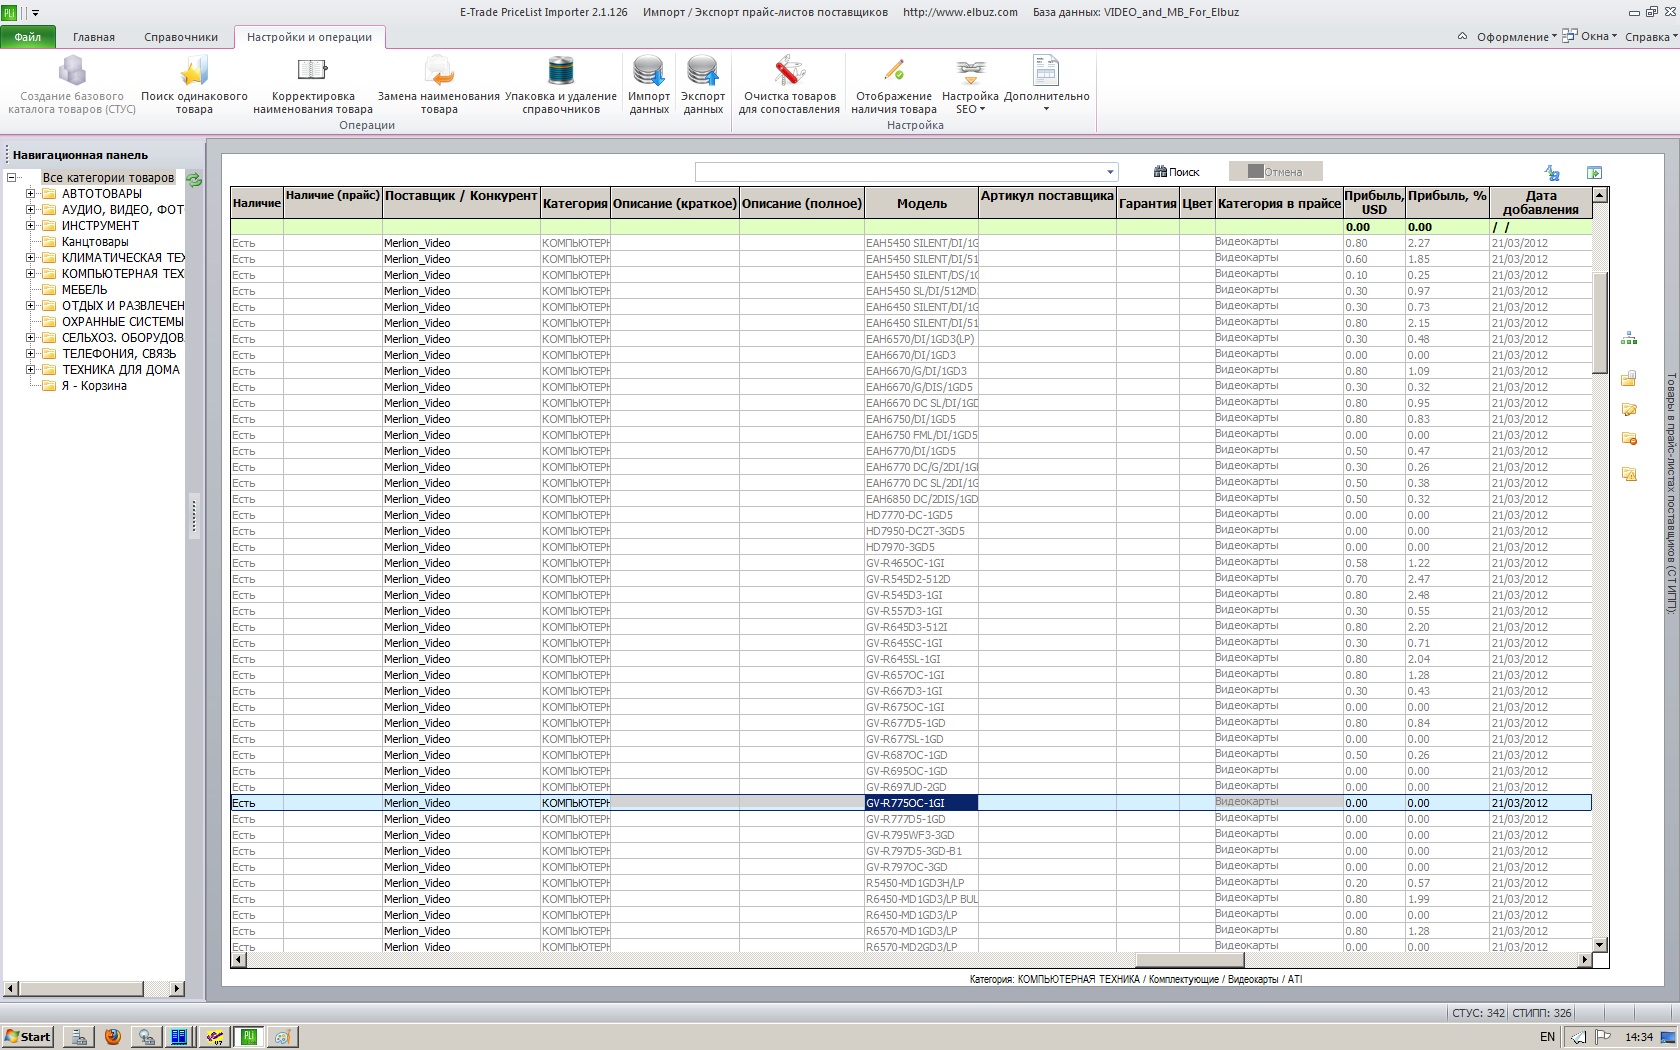
Task: Open the Дополнительно dropdown
Action: point(1046,85)
